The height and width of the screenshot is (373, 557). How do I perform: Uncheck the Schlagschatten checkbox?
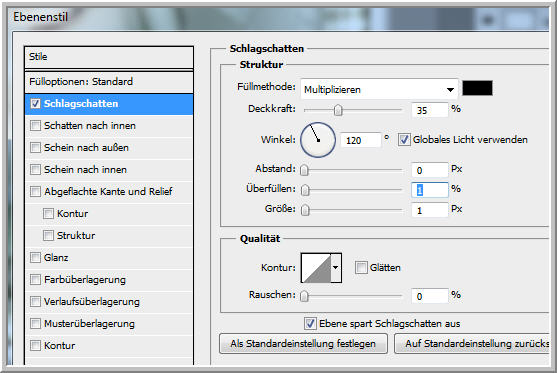point(35,104)
